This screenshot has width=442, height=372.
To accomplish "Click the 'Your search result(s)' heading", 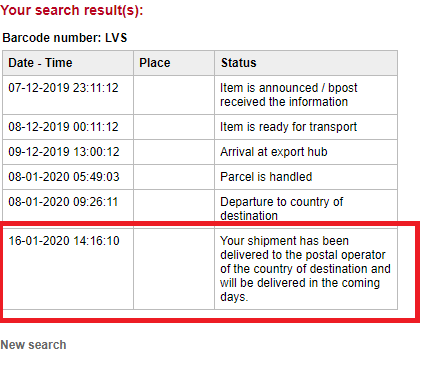I will (72, 10).
